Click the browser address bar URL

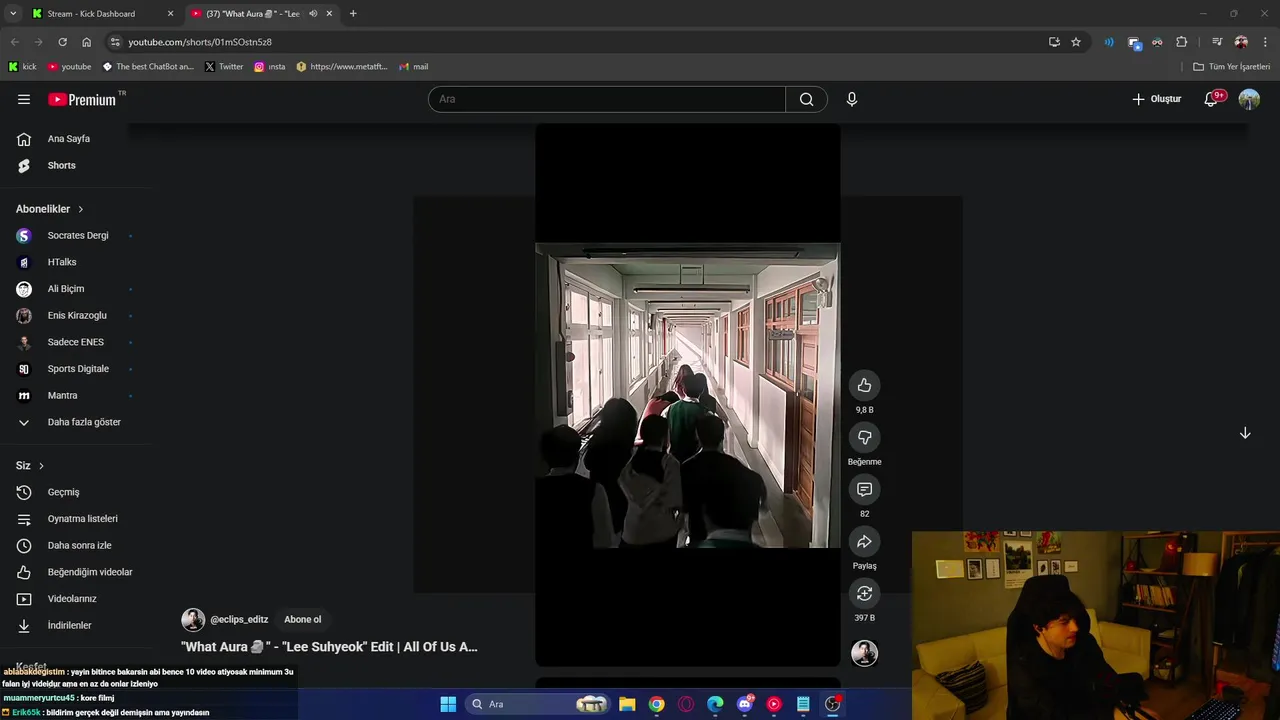coord(200,42)
